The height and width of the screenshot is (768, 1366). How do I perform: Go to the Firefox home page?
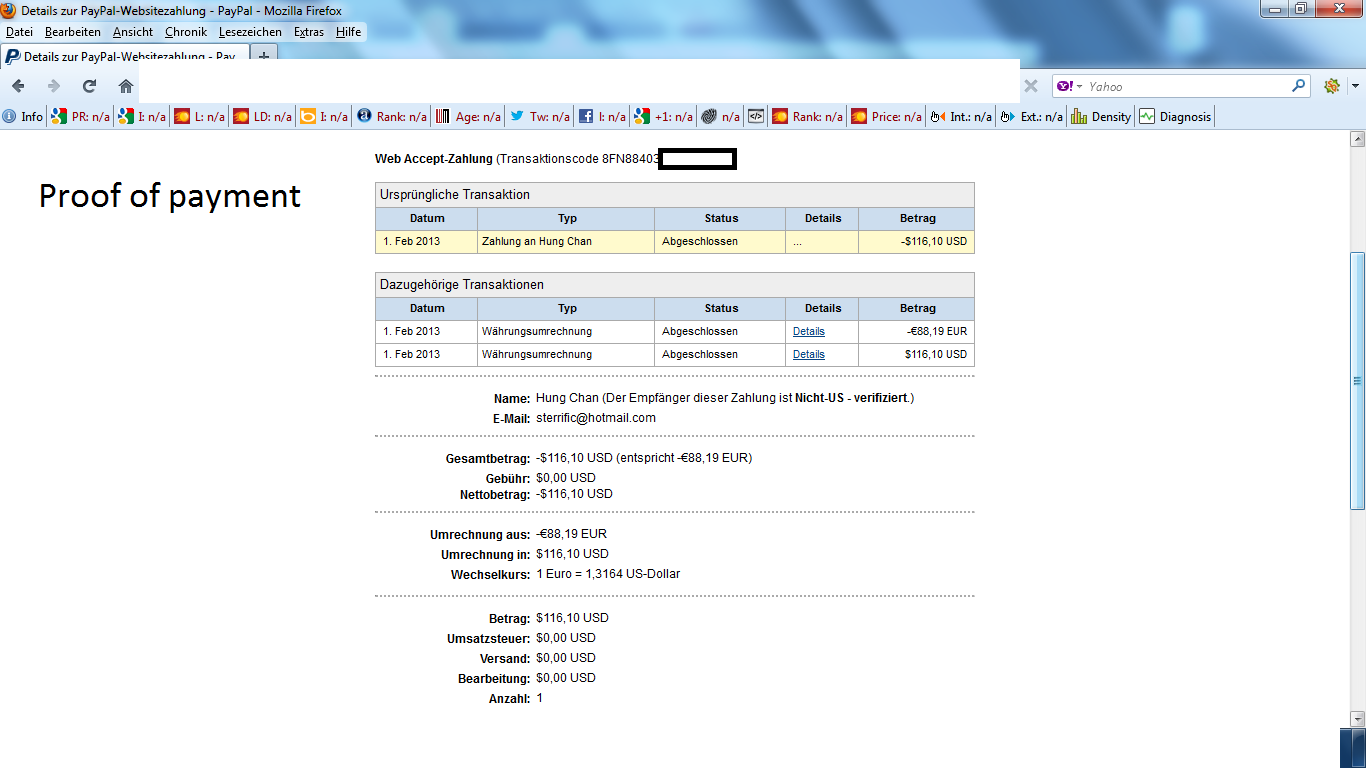point(126,86)
